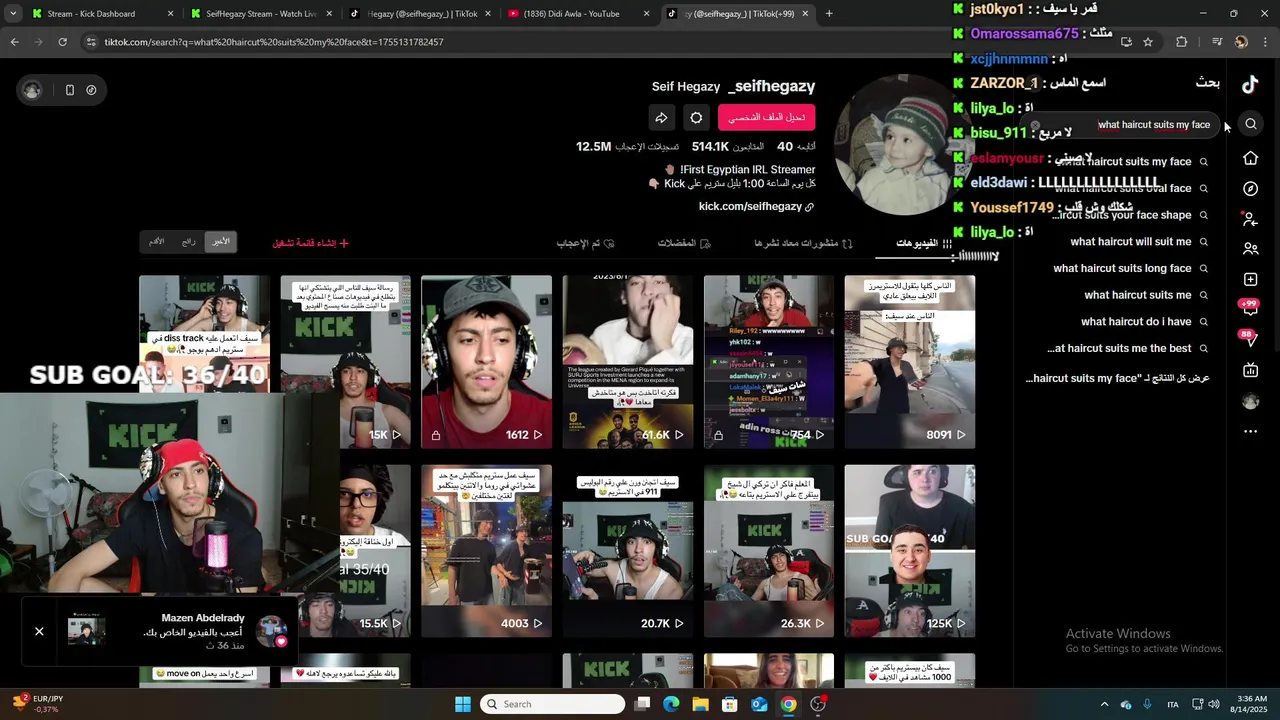Open the LIVE TV icon in sidebar
1280x720 pixels.
pyautogui.click(x=1250, y=370)
